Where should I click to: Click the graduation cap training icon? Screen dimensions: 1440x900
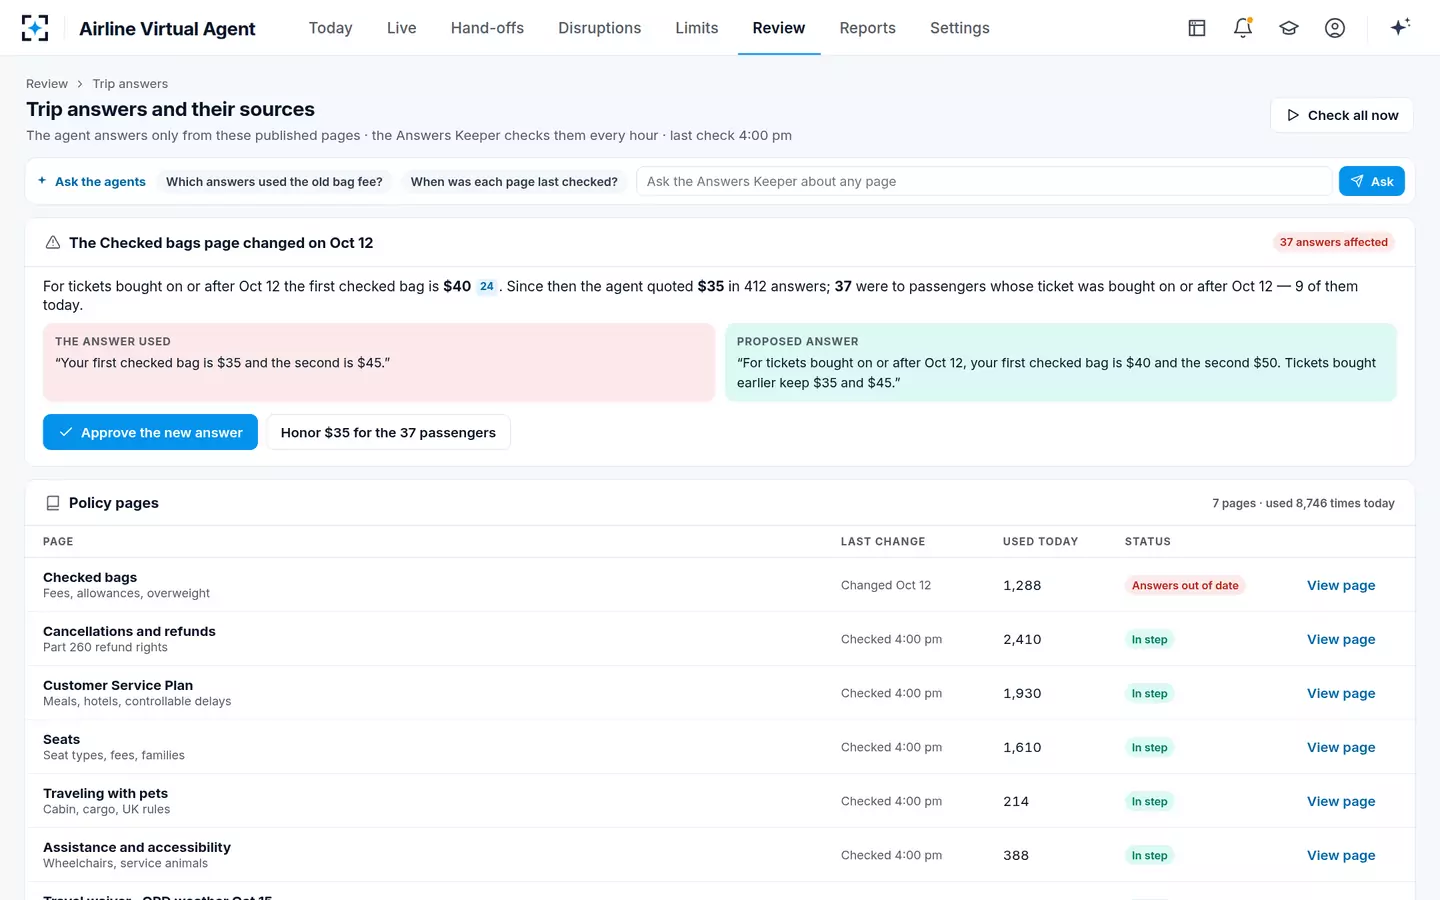pos(1289,28)
